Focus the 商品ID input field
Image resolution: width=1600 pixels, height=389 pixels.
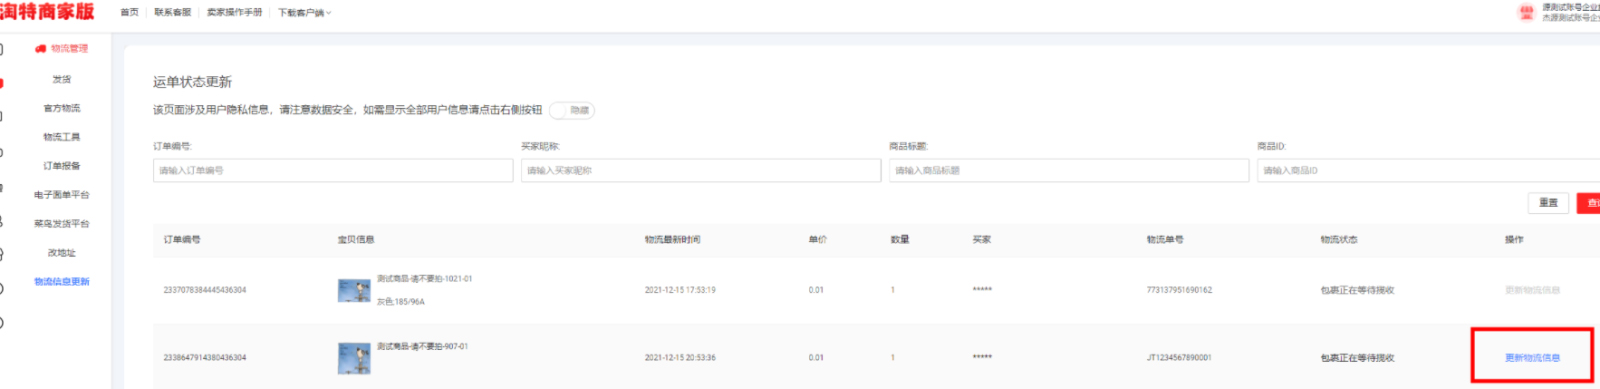coord(1428,171)
